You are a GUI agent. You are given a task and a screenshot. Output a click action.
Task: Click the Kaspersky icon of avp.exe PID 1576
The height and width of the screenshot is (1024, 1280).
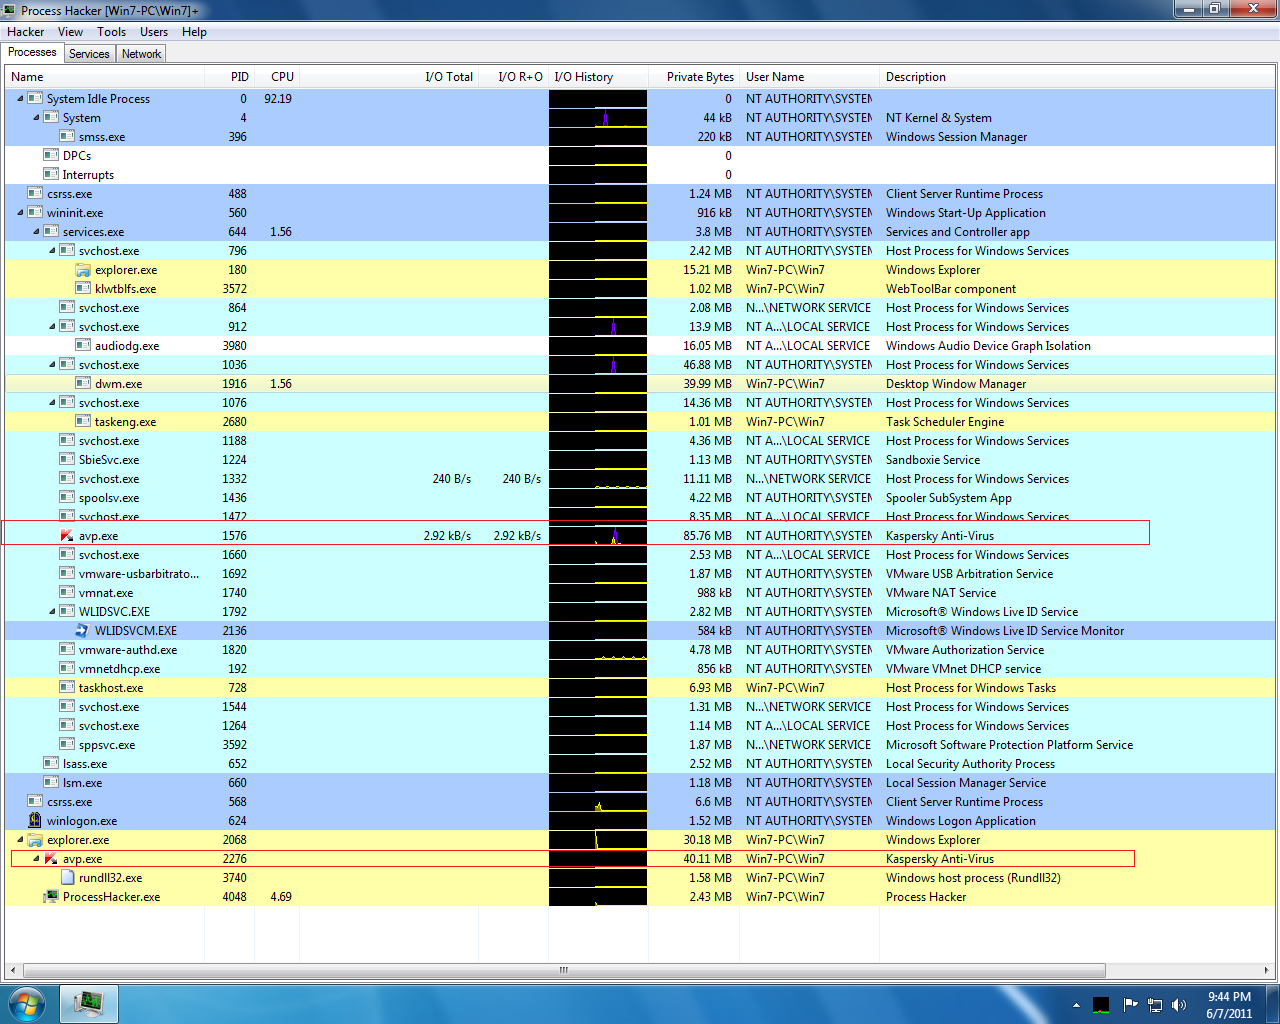[67, 536]
